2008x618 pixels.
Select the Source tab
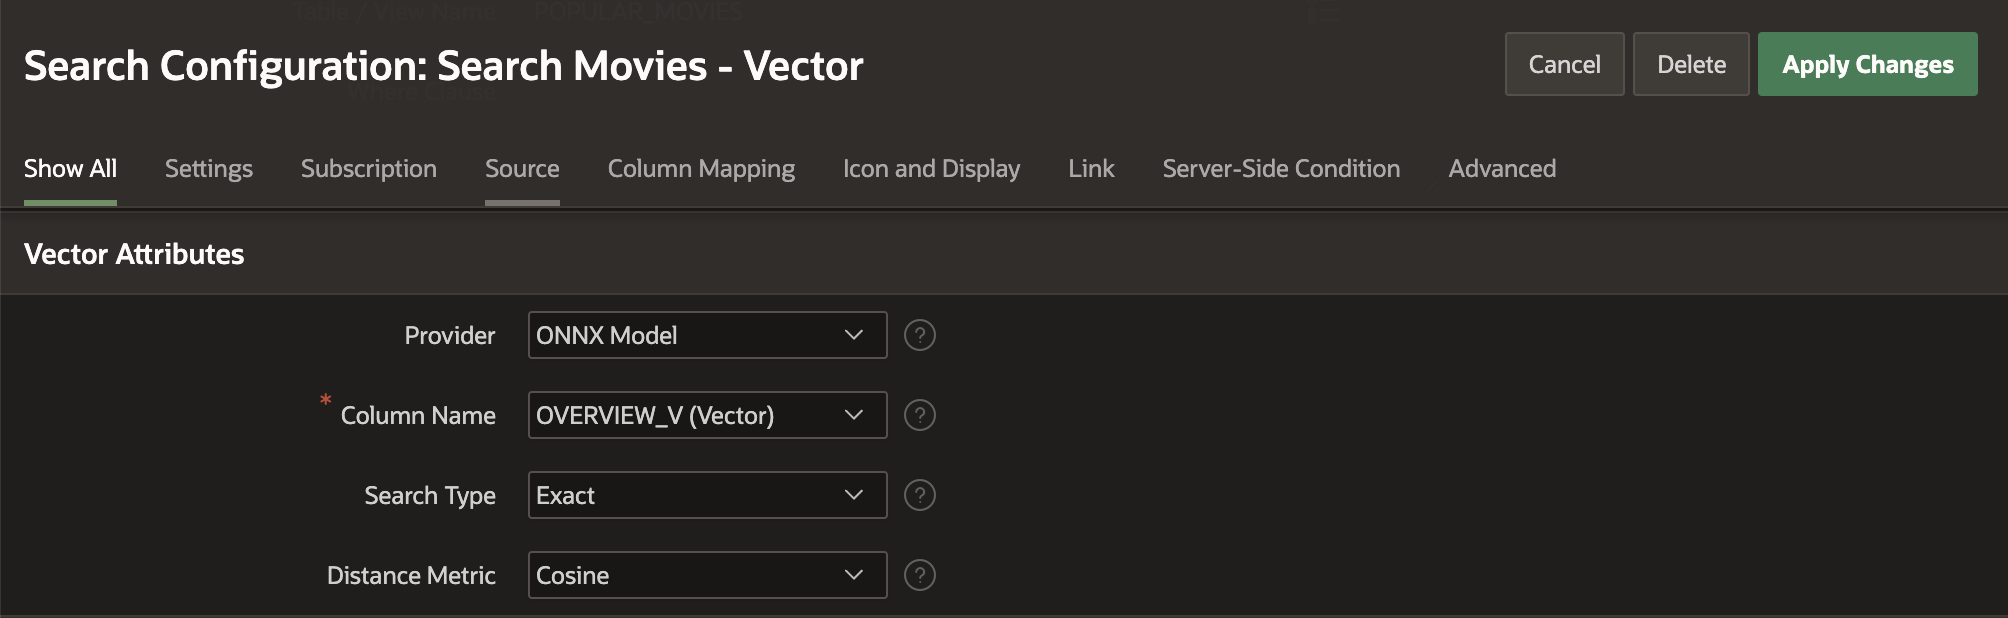[522, 168]
